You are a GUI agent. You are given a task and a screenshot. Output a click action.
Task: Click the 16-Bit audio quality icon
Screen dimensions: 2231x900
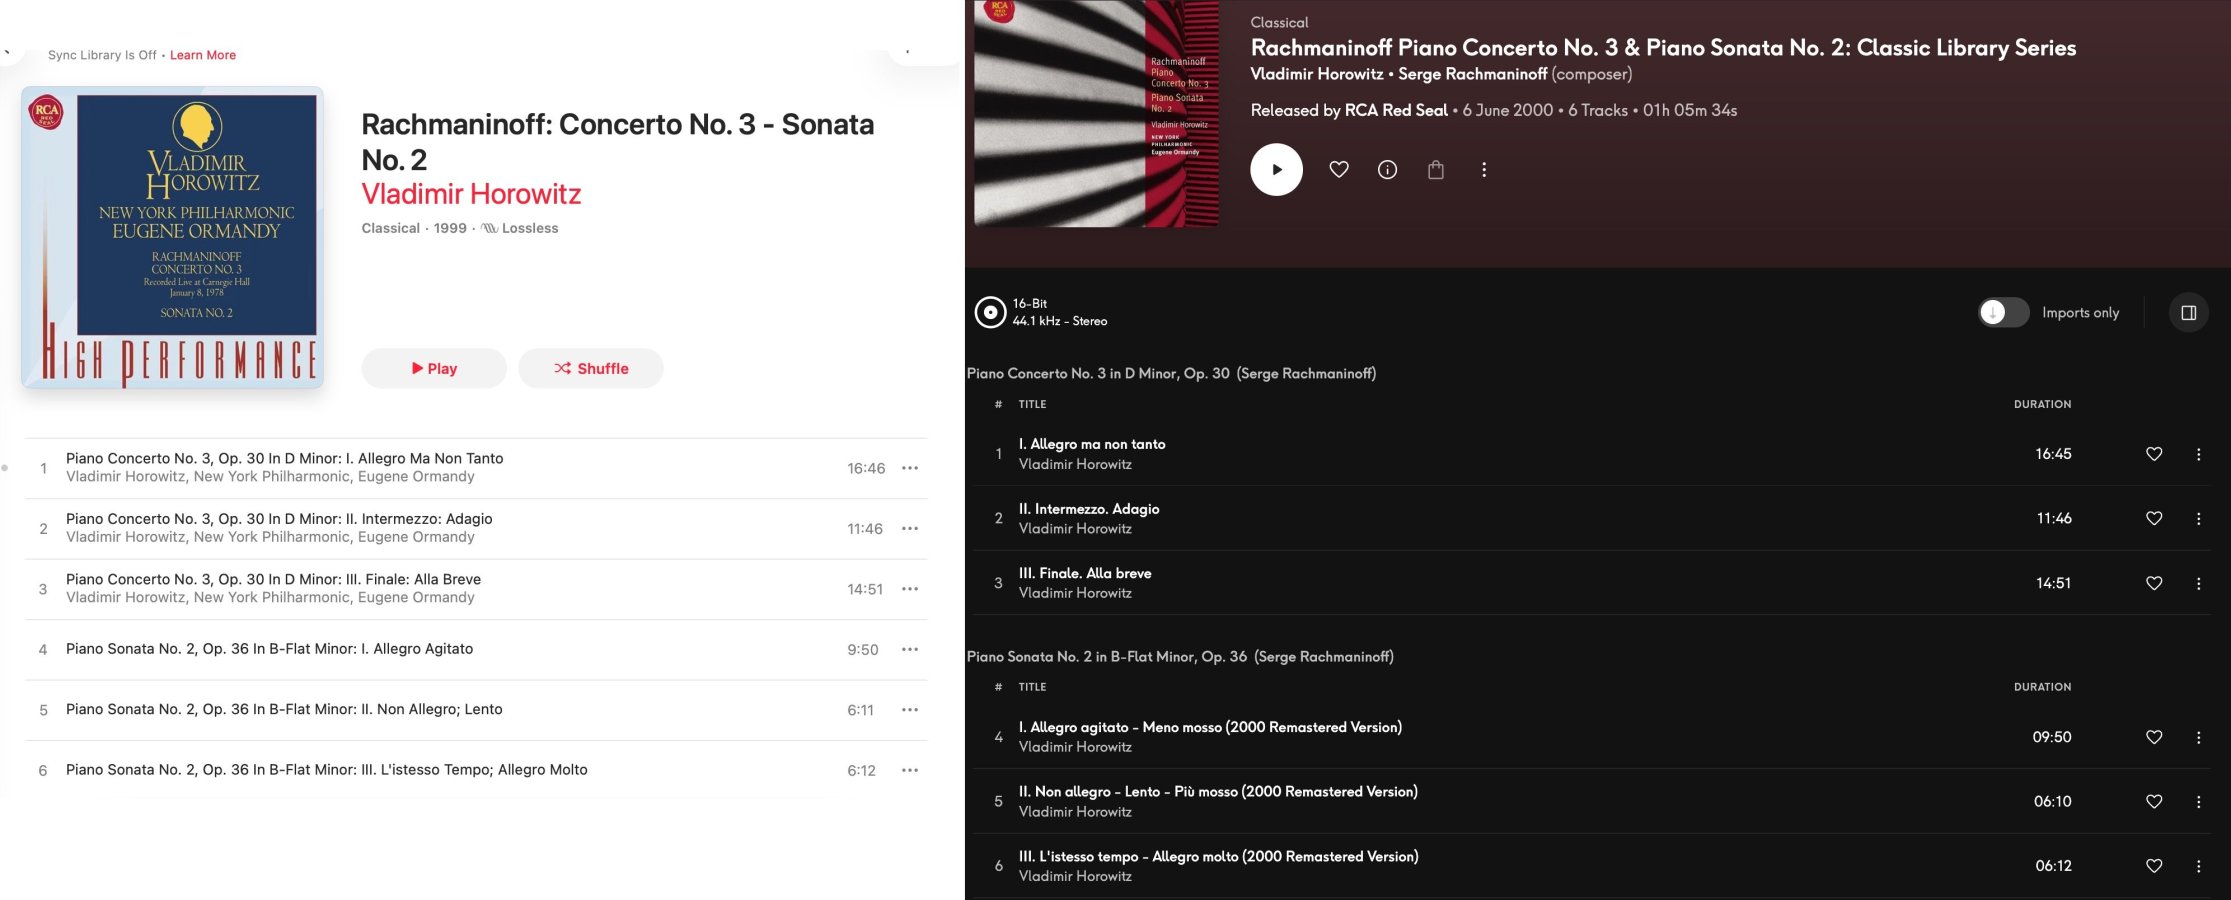(990, 312)
